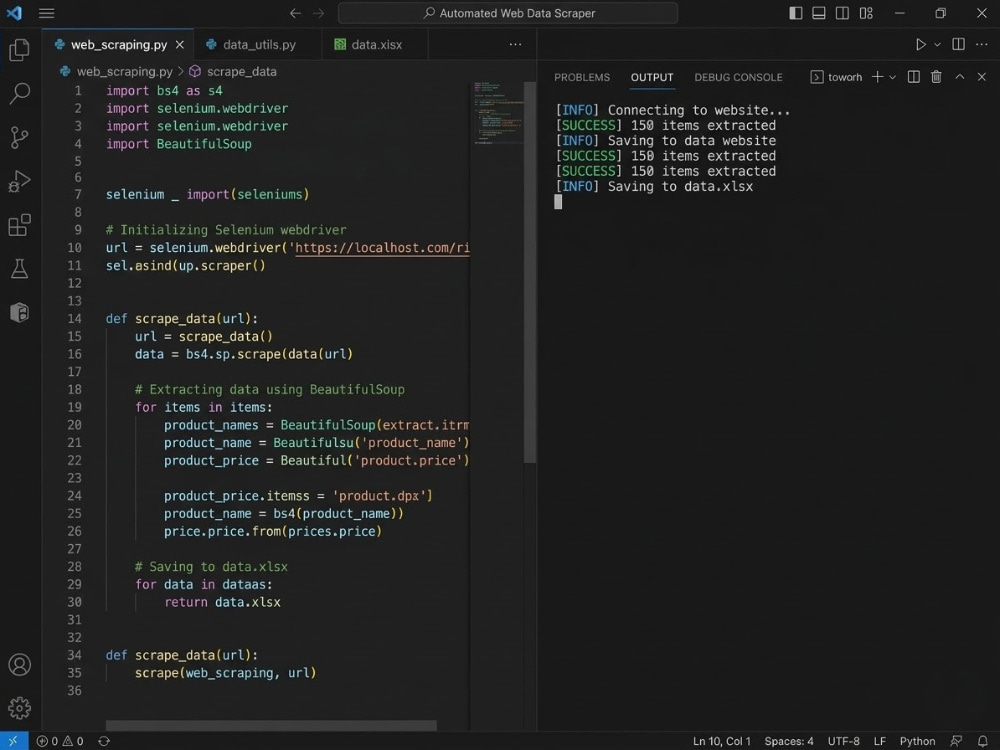Click the horizontal editor scrollbar
1000x750 pixels.
(271, 726)
